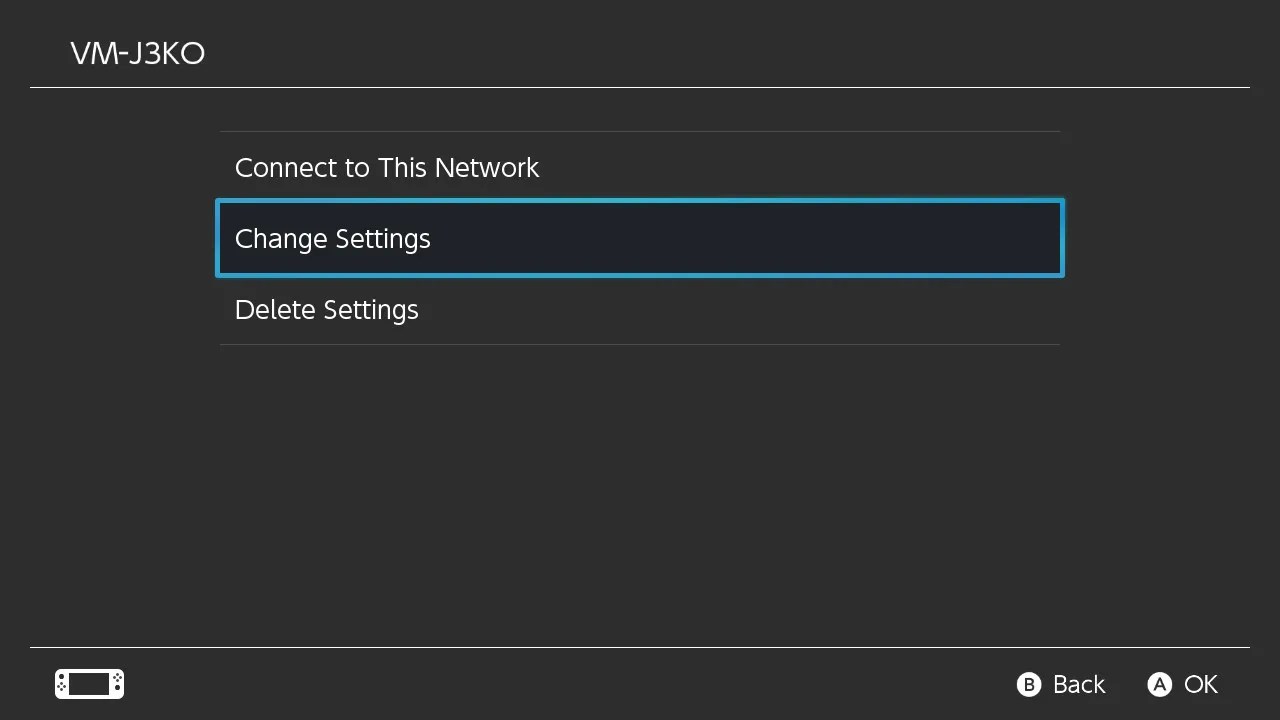Viewport: 1280px width, 720px height.
Task: Click the VM-J3KO network name title
Action: 137,53
